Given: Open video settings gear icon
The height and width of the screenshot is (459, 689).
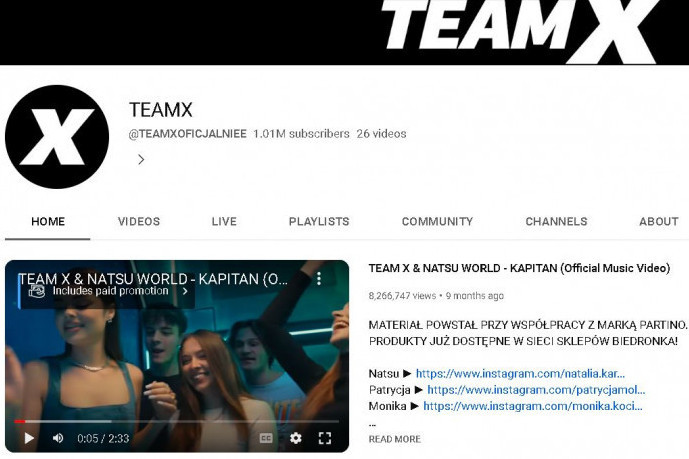Looking at the screenshot, I should (x=296, y=438).
